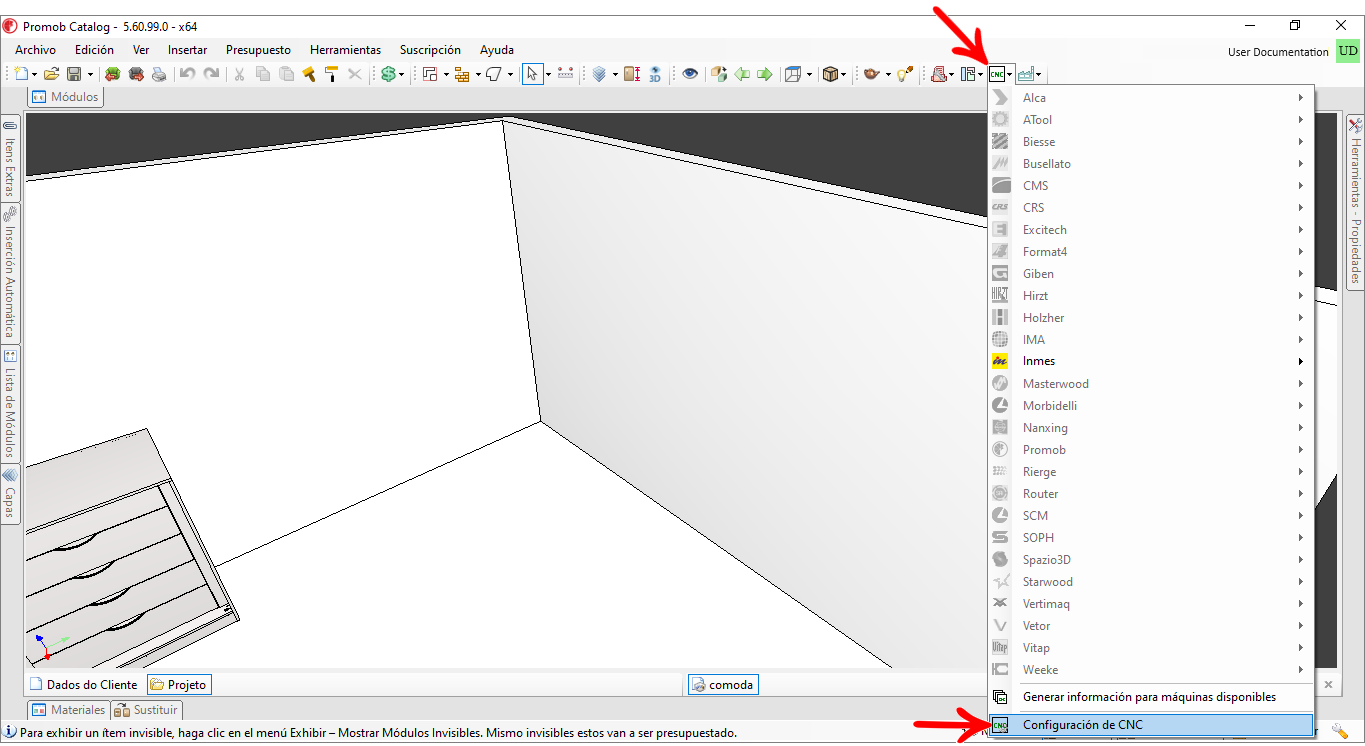Select the paint roller tool
The image size is (1365, 746).
pyautogui.click(x=331, y=74)
